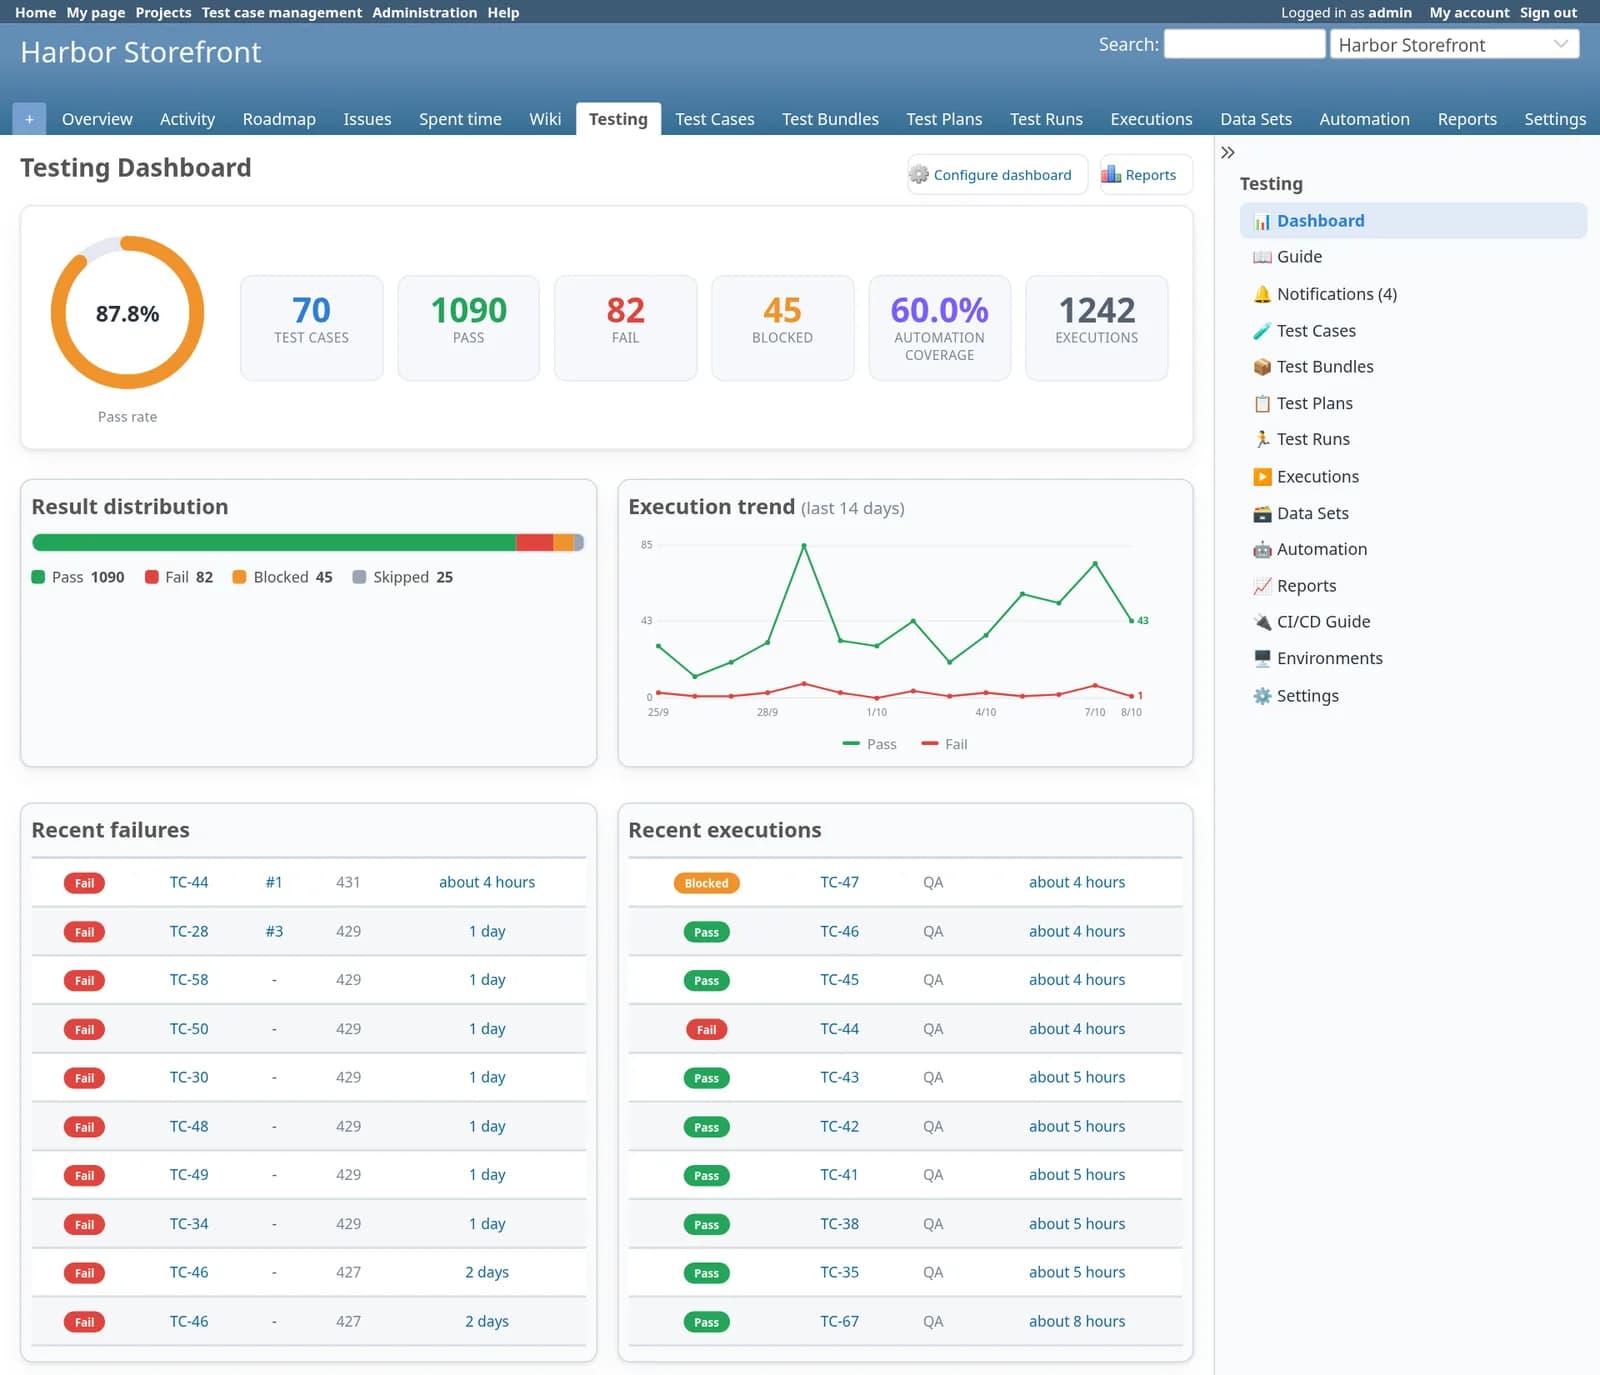This screenshot has height=1375, width=1600.
Task: Open TC-44 in Recent failures
Action: click(188, 882)
